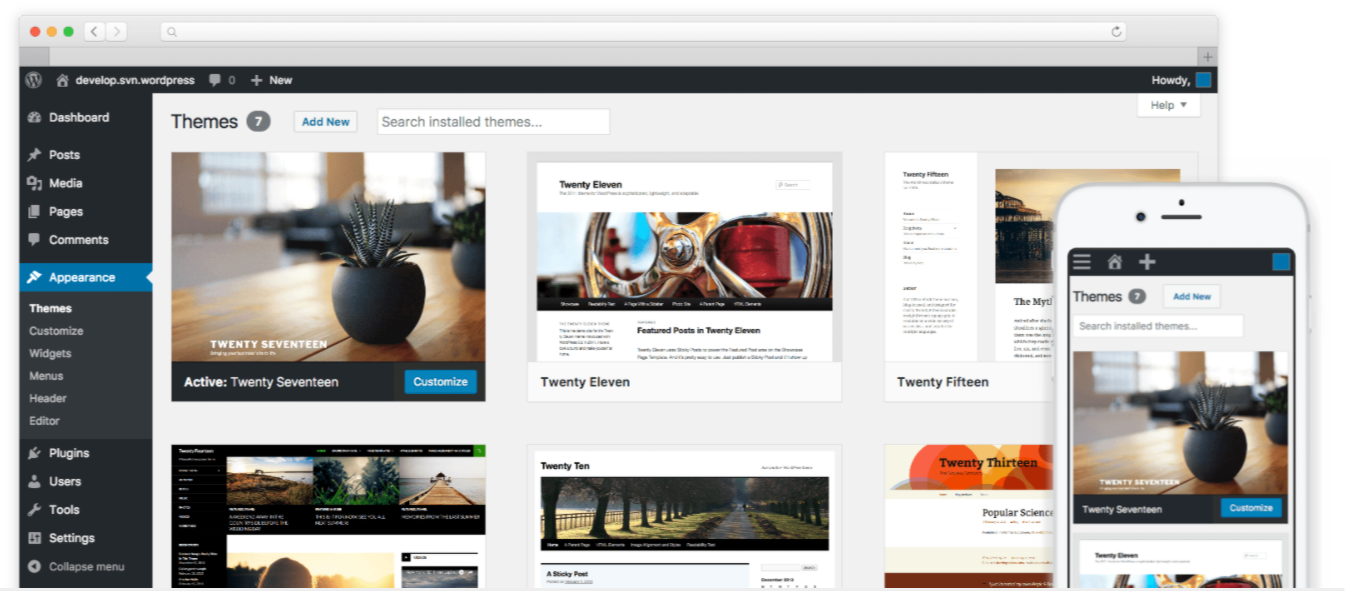
Task: Open the Themes submenu entry
Action: (x=50, y=308)
